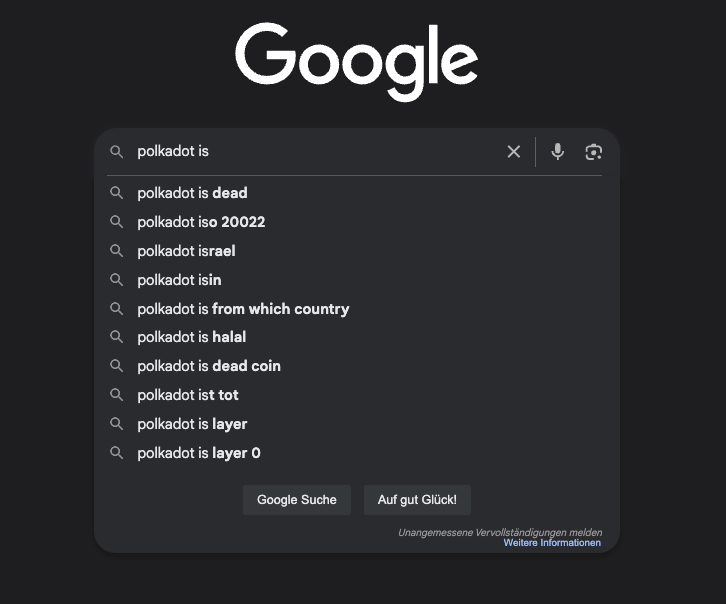Click the voice search microphone icon
This screenshot has height=604, width=726.
[x=558, y=151]
